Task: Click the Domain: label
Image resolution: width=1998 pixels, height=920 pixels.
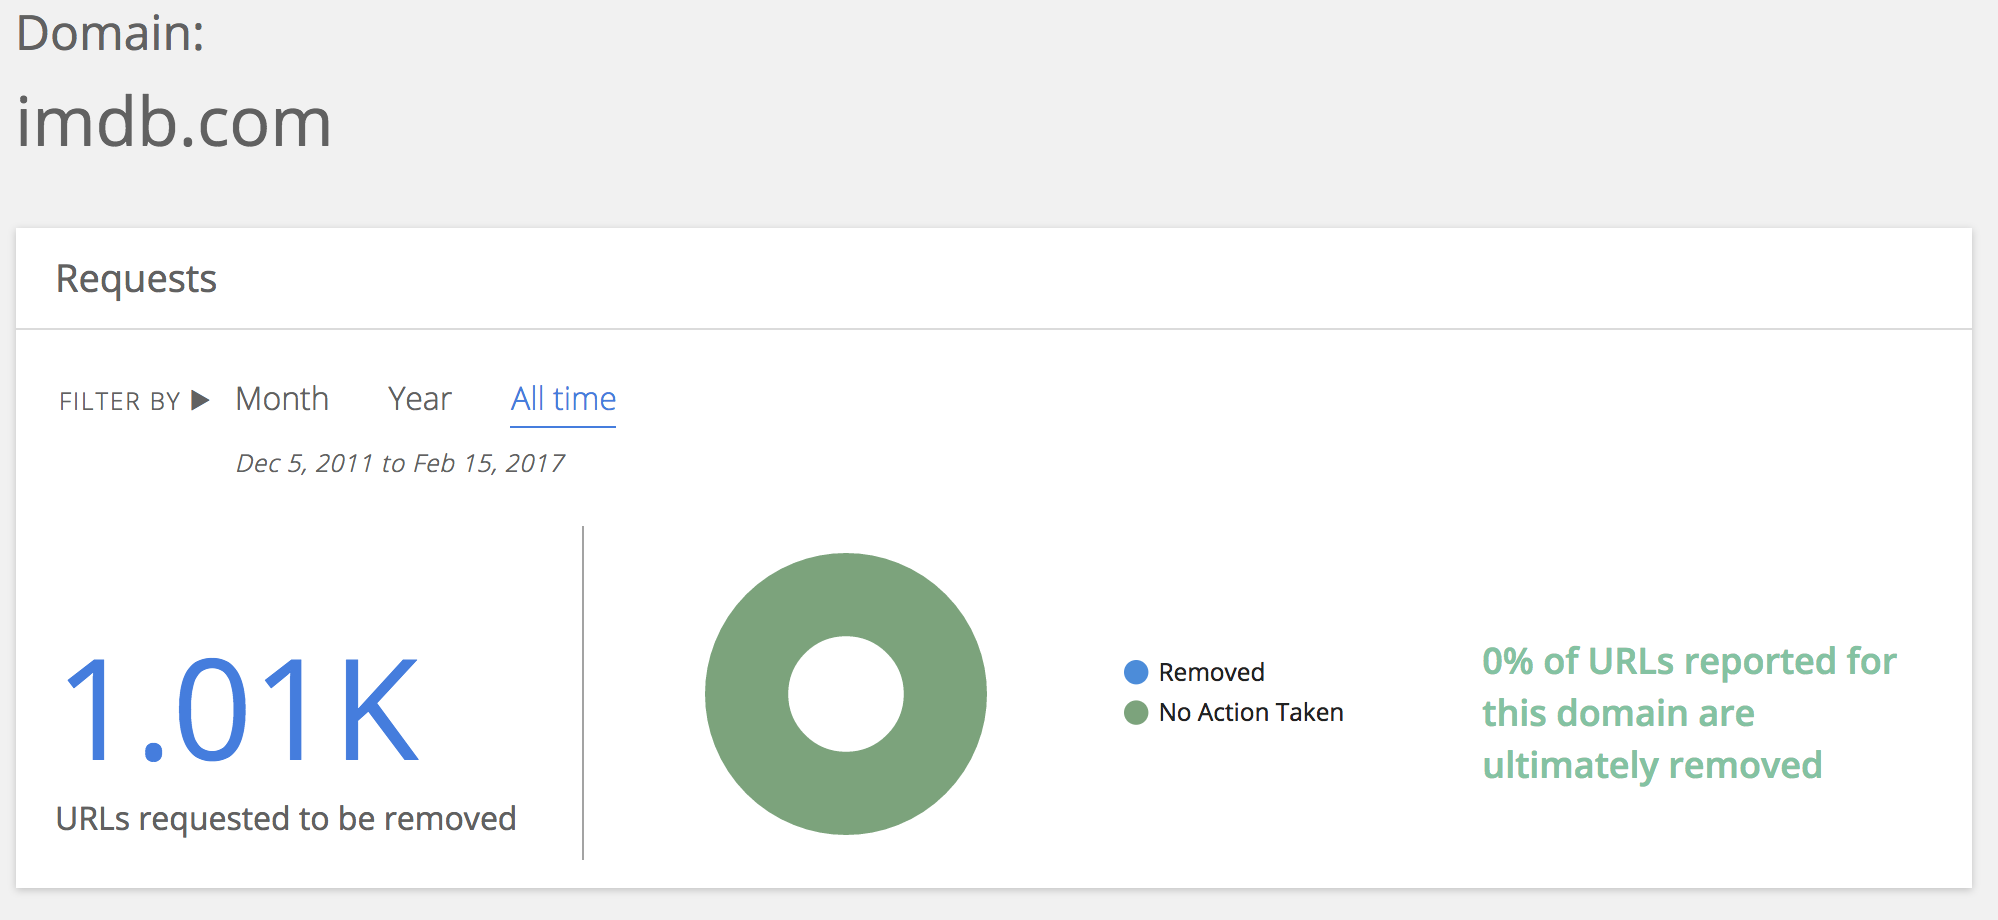Action: 111,33
